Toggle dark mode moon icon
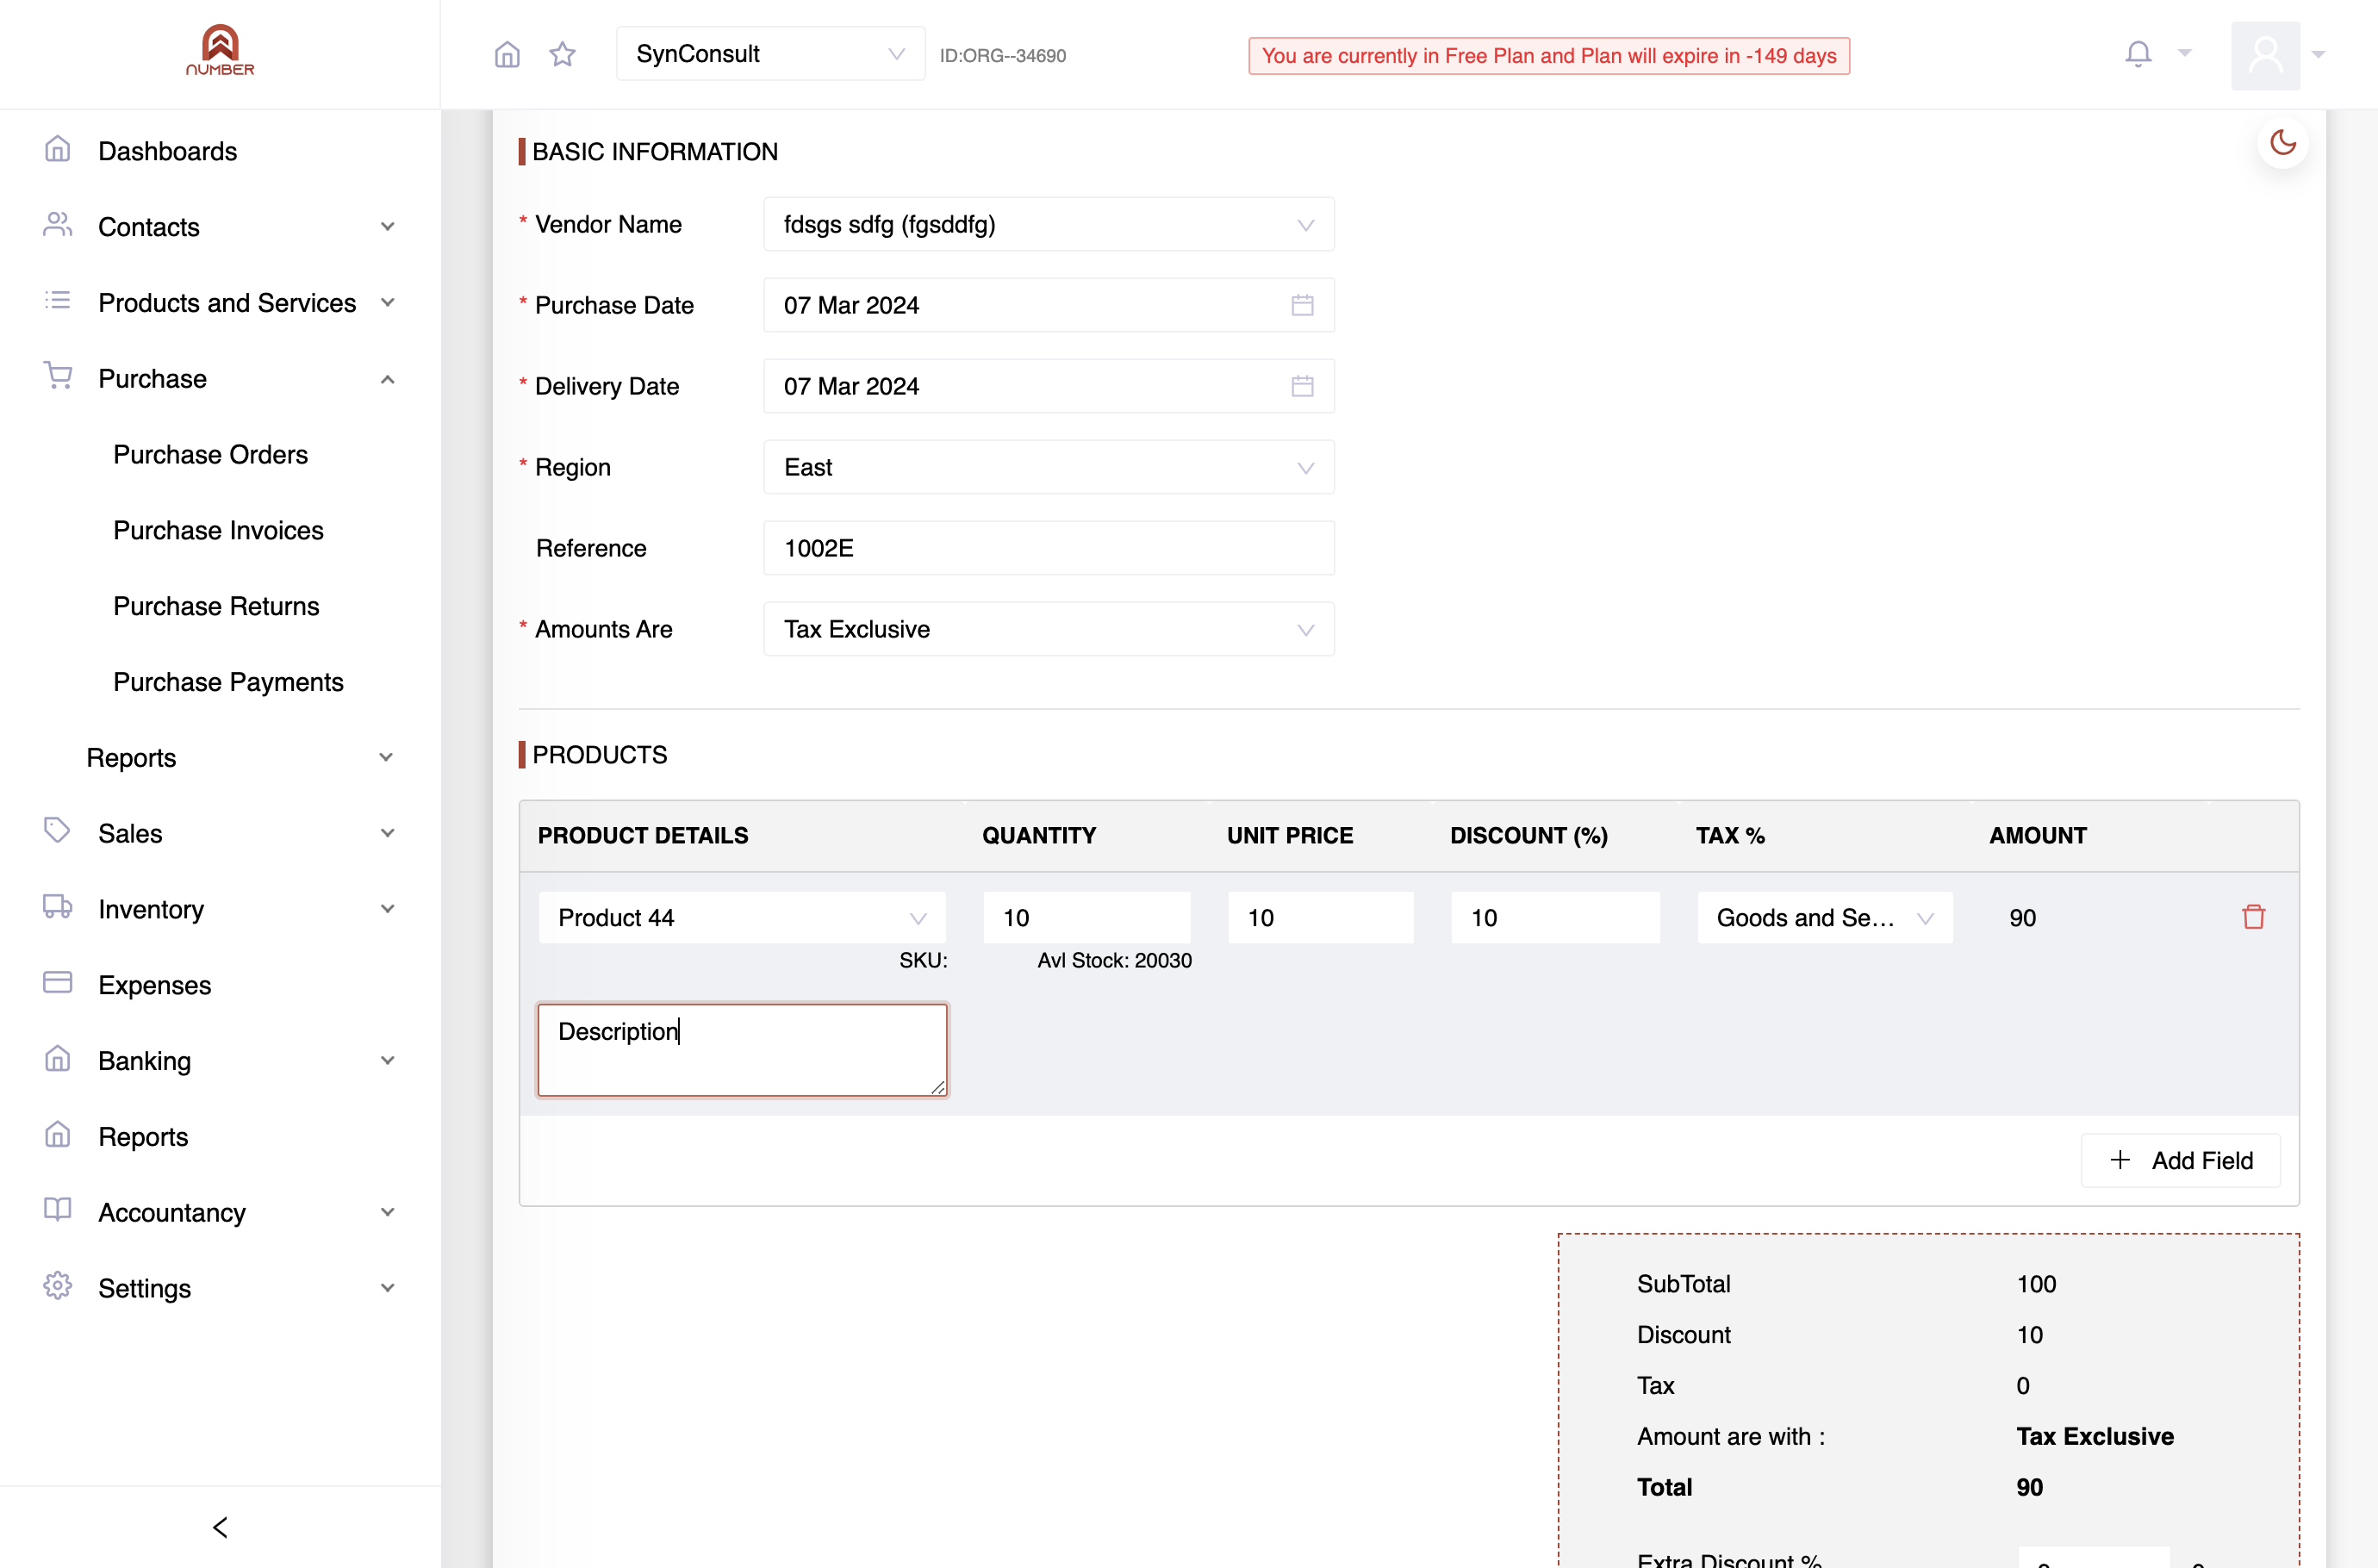 point(2283,142)
